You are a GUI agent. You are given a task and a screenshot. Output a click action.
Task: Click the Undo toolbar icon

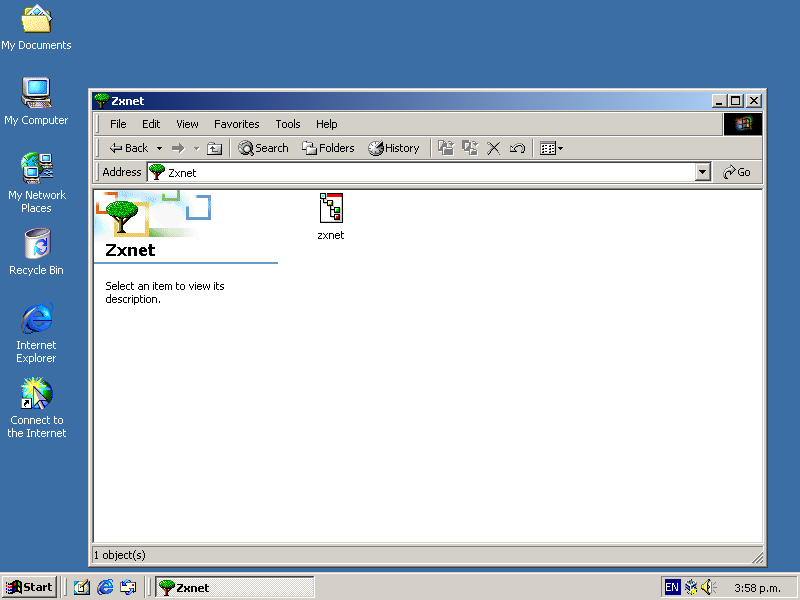coord(517,148)
